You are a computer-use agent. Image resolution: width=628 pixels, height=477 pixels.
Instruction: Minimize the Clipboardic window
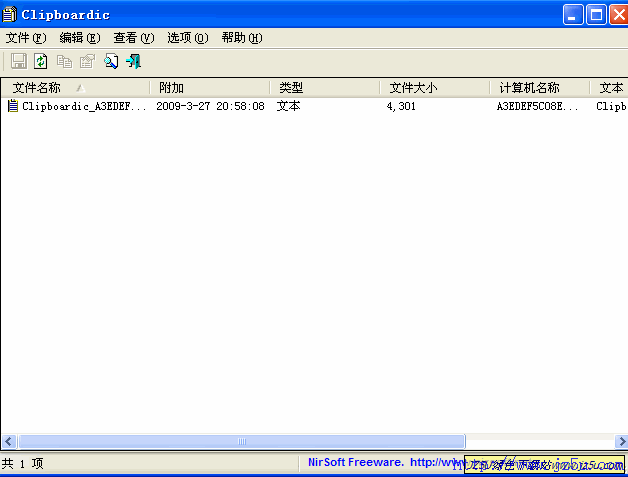tap(573, 15)
